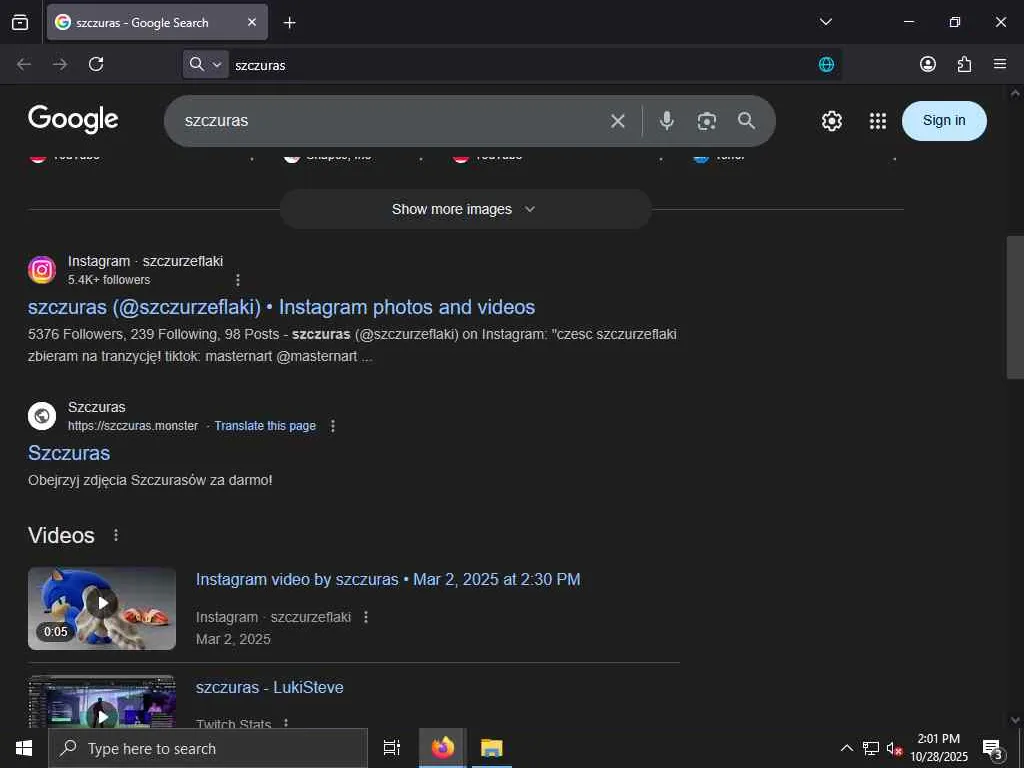Click the muted volume tray icon
Image resolution: width=1024 pixels, height=768 pixels.
894,748
